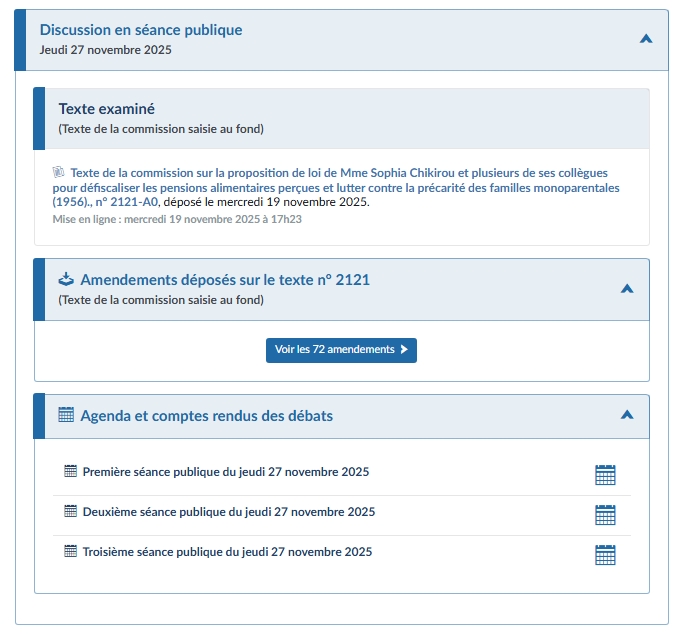Collapse the Discussion en séance publique section
This screenshot has width=683, height=637.
click(646, 39)
